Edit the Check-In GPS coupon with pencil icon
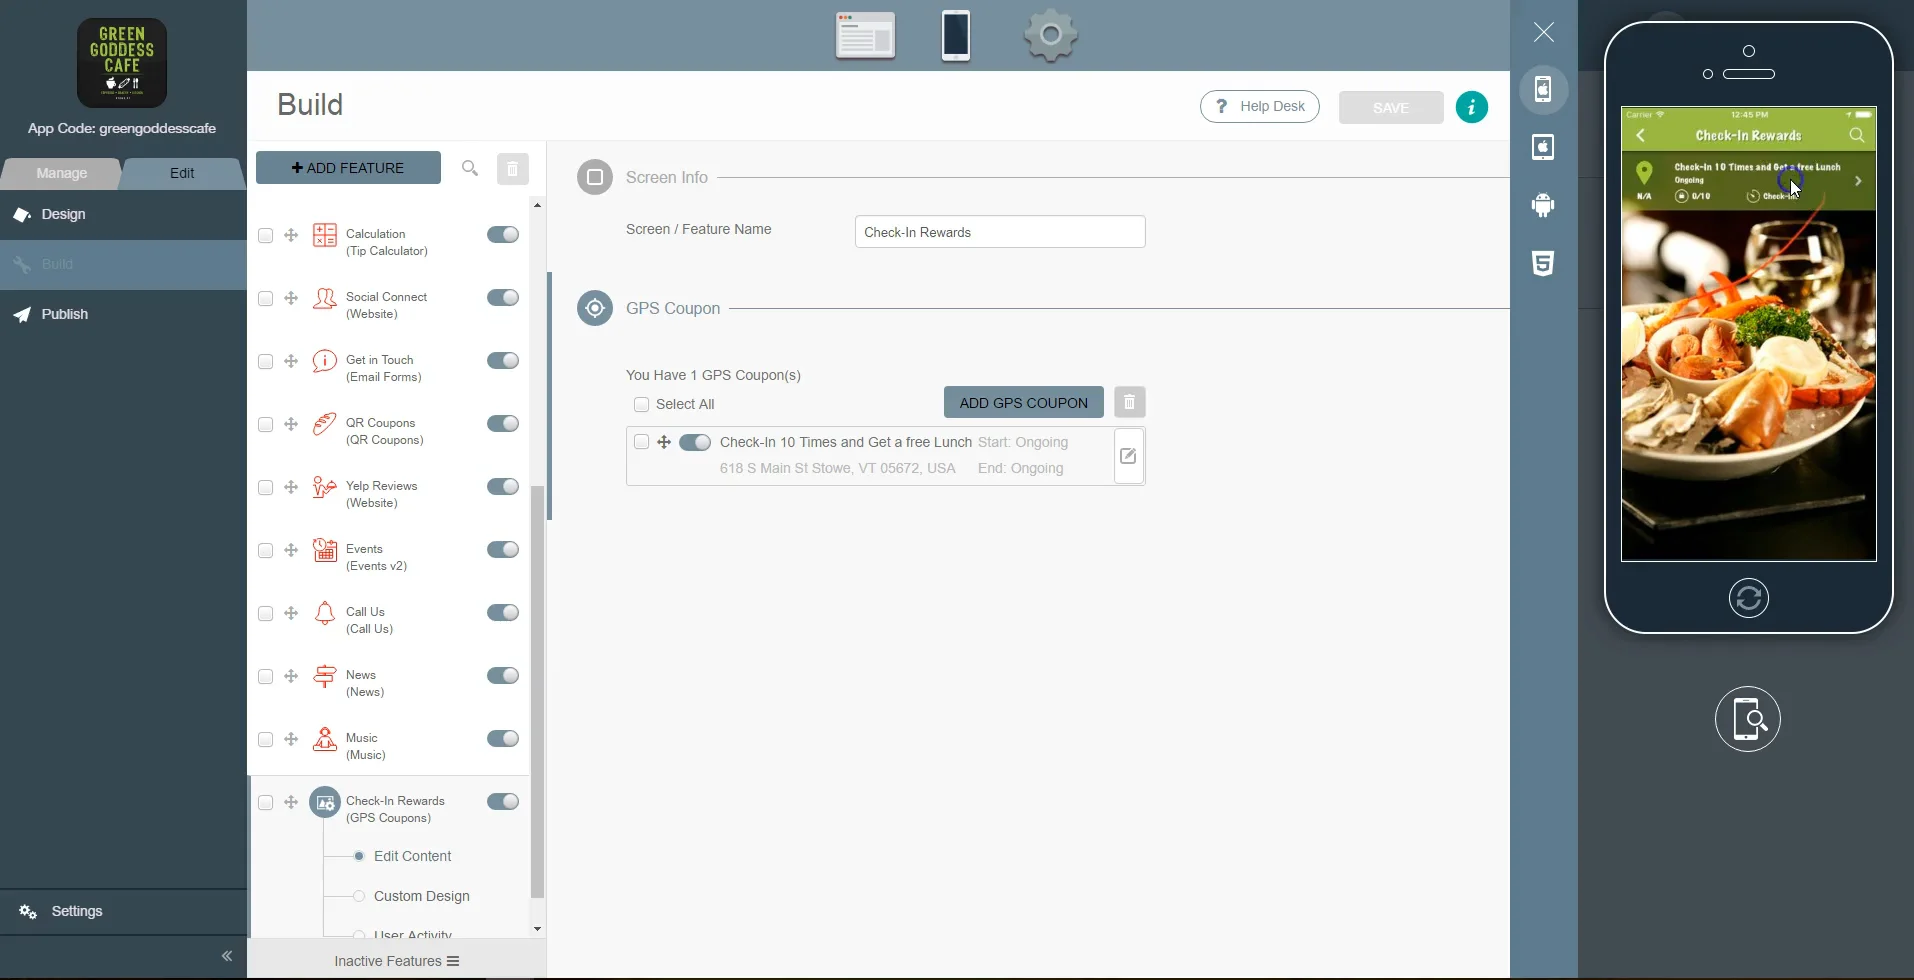1914x980 pixels. 1128,456
